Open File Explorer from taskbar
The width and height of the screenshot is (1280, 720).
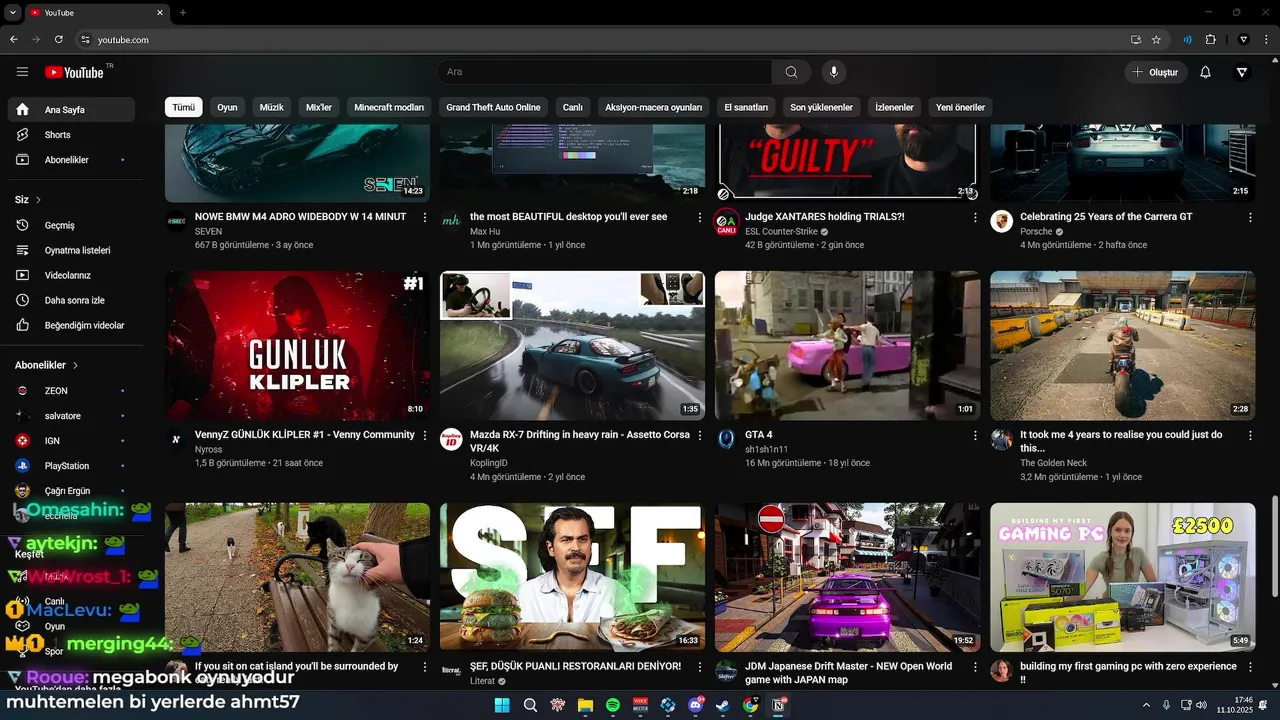pyautogui.click(x=585, y=705)
